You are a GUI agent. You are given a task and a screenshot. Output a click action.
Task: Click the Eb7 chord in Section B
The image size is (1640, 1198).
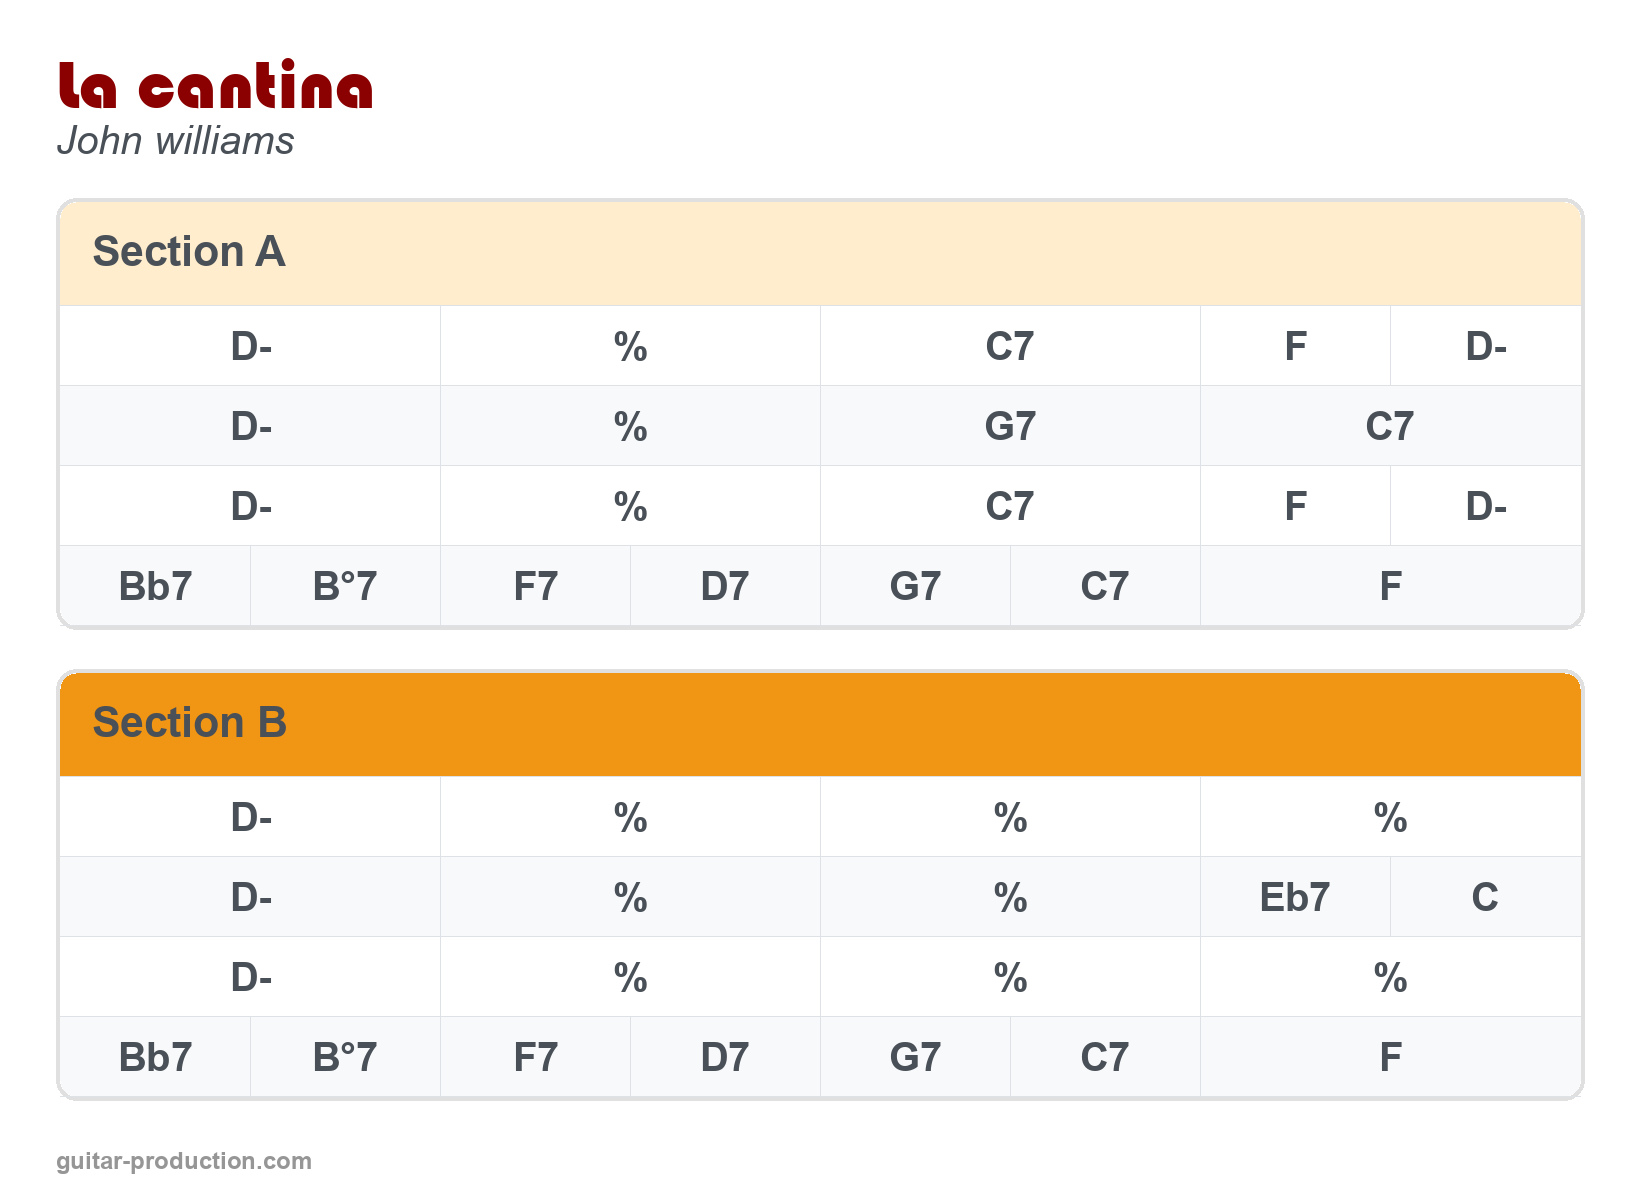tap(1294, 897)
